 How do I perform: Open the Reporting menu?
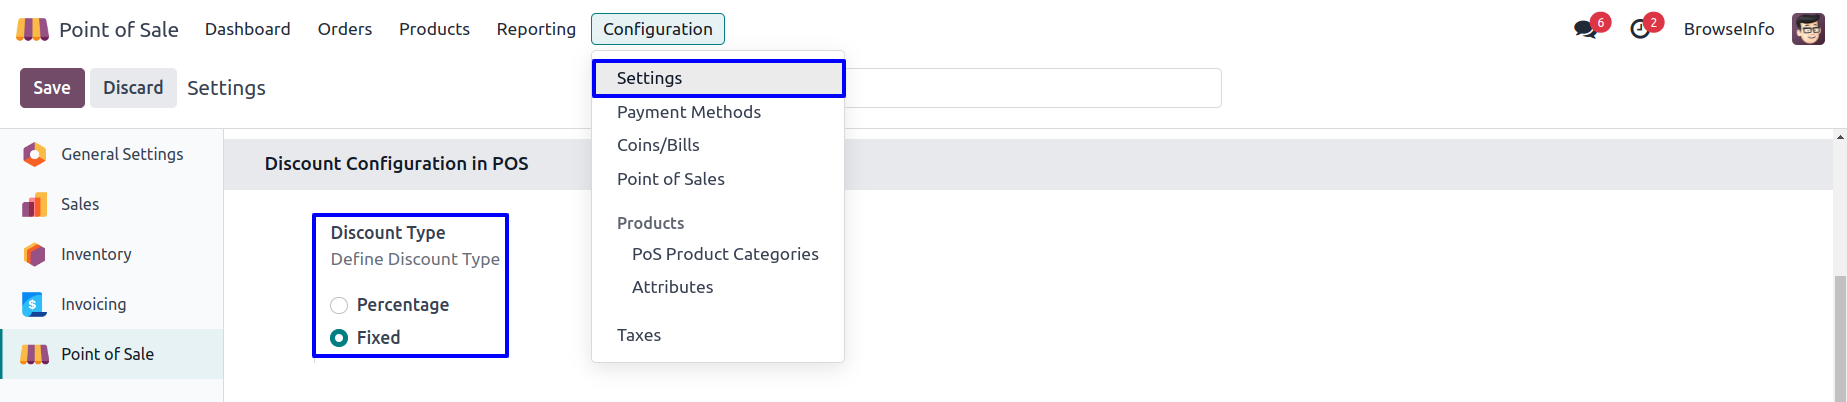pos(536,29)
